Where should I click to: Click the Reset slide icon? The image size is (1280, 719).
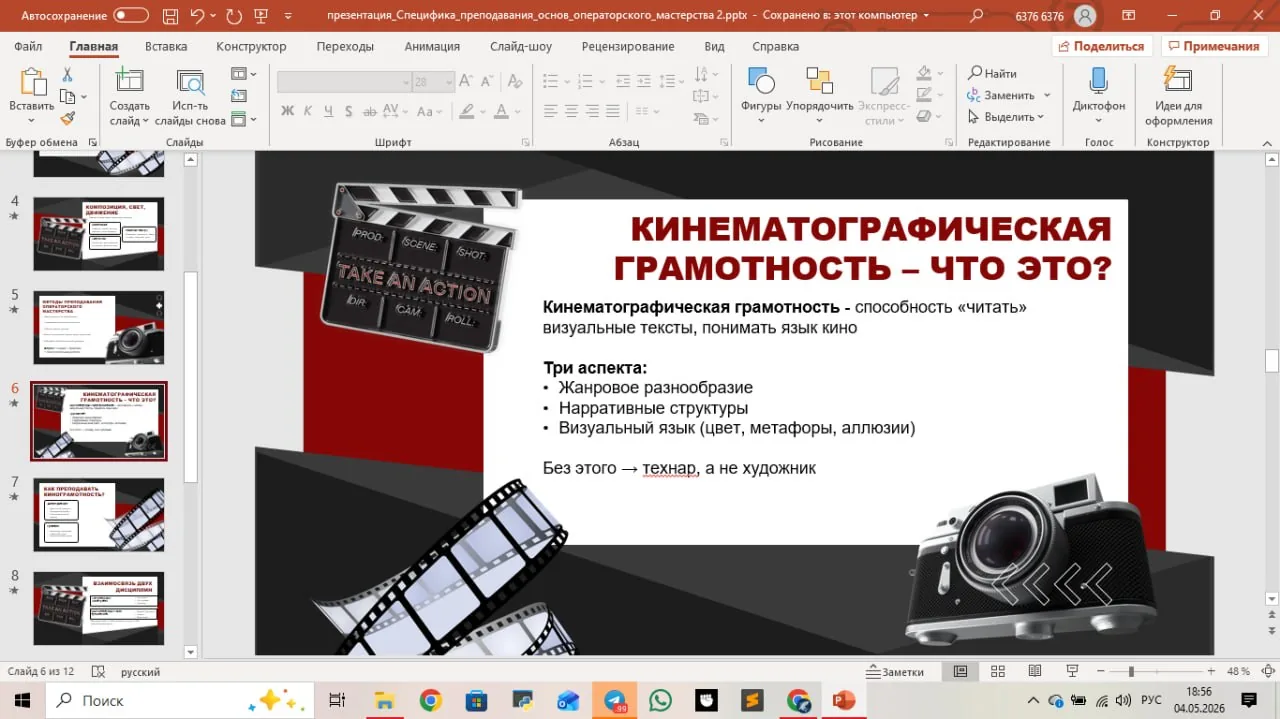(238, 96)
